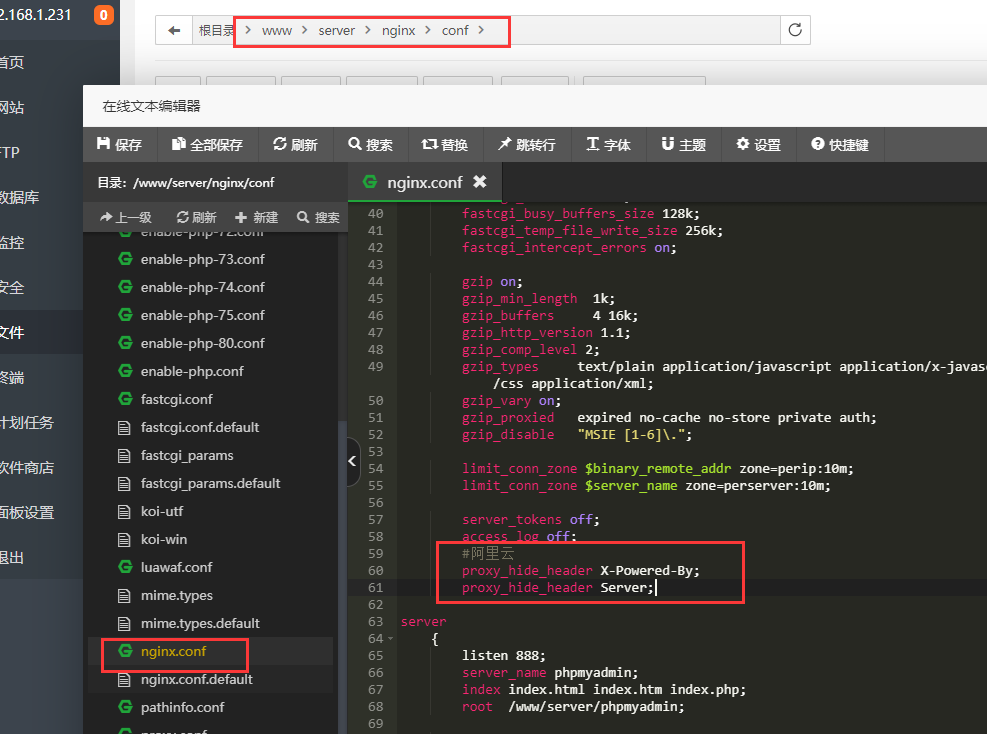Open enable-php-74.conf in file tree
Image resolution: width=987 pixels, height=734 pixels.
202,287
